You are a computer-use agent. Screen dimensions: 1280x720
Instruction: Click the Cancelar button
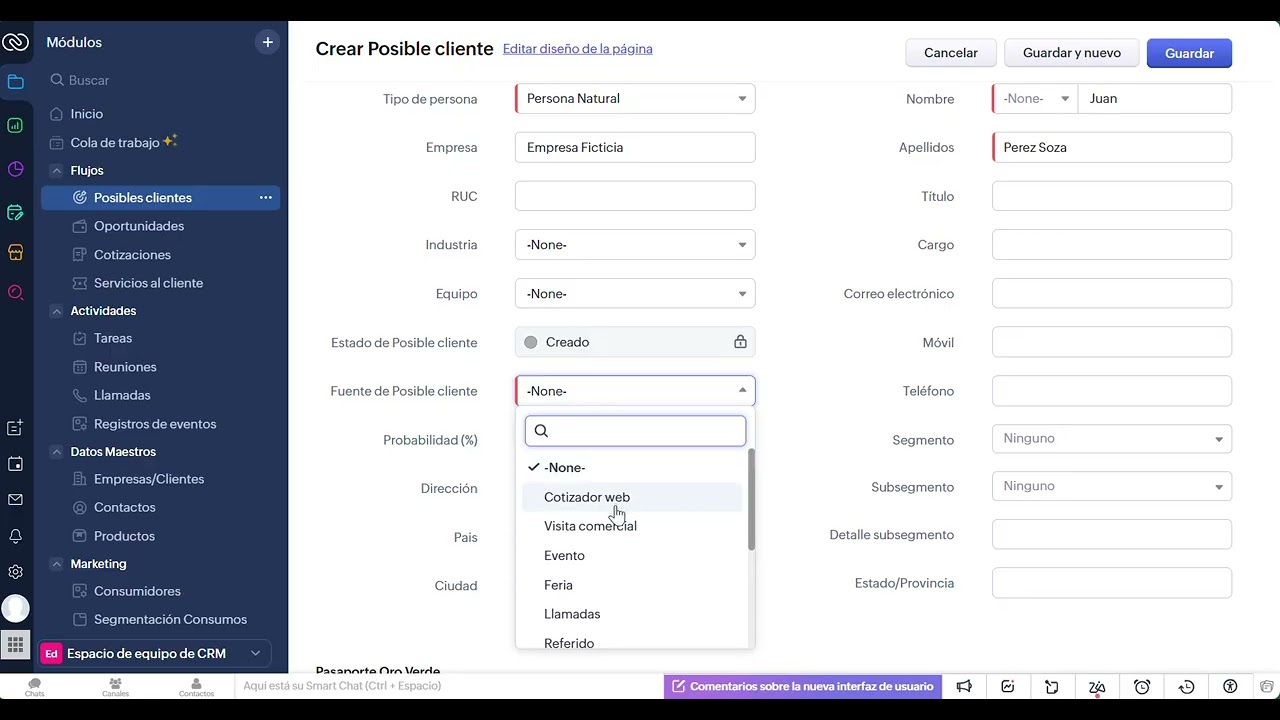tap(951, 53)
